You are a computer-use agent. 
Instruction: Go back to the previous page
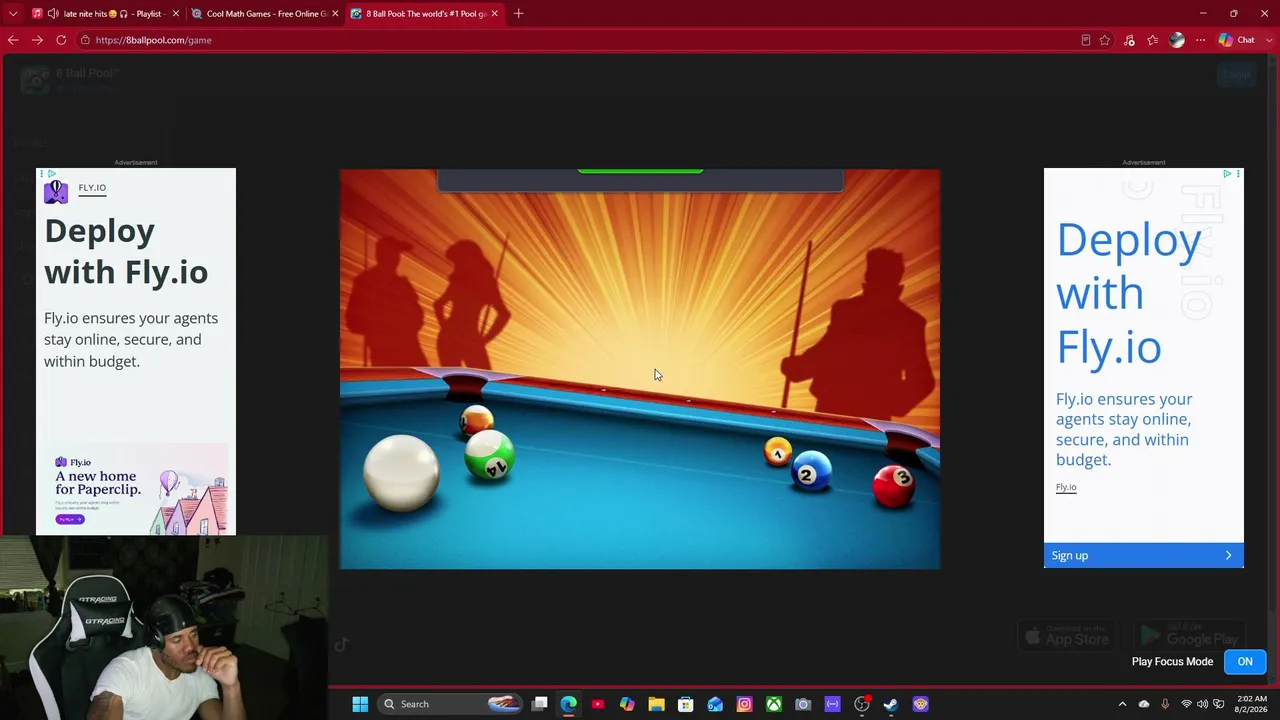click(13, 40)
